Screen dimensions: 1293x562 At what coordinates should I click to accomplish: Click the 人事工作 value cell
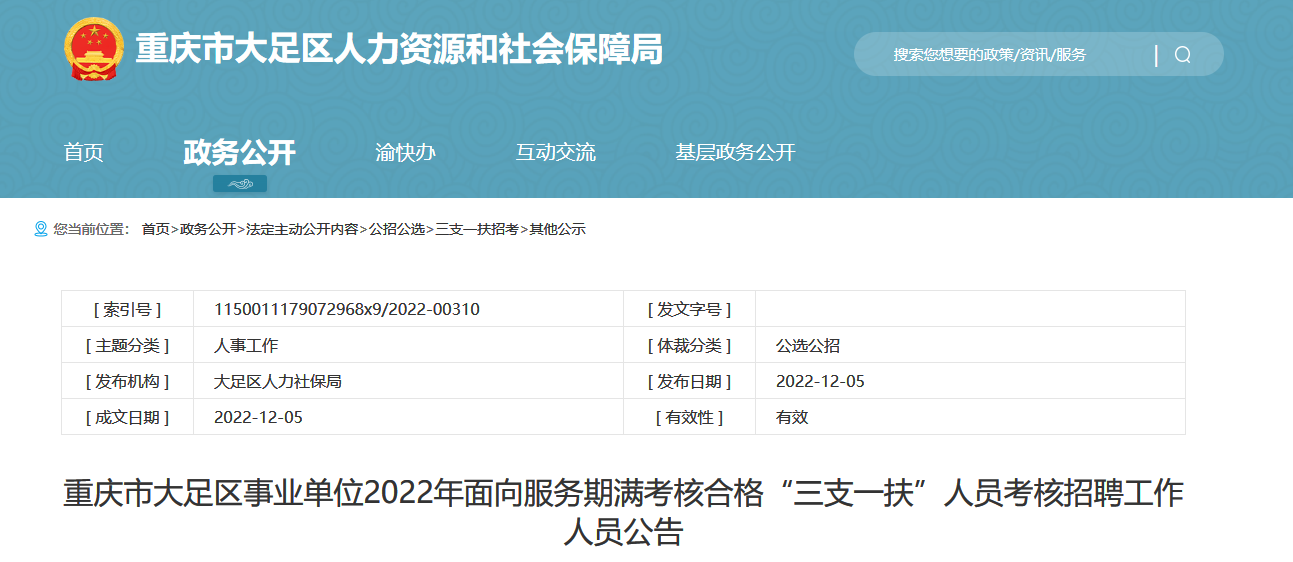pos(408,345)
